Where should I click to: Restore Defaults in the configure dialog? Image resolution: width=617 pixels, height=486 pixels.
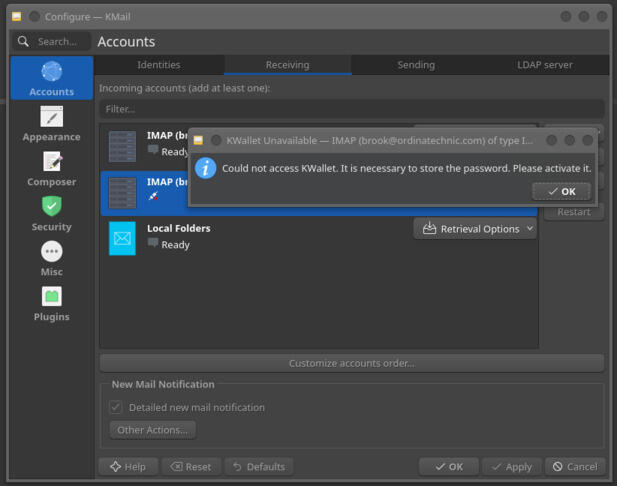tap(259, 467)
